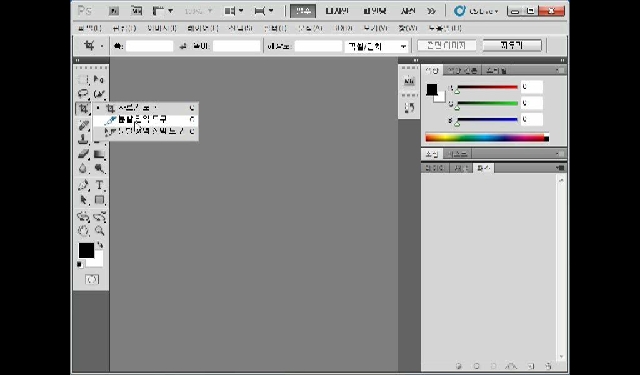640x375 pixels.
Task: Collapse the right panel dock to icons
Action: click(562, 60)
